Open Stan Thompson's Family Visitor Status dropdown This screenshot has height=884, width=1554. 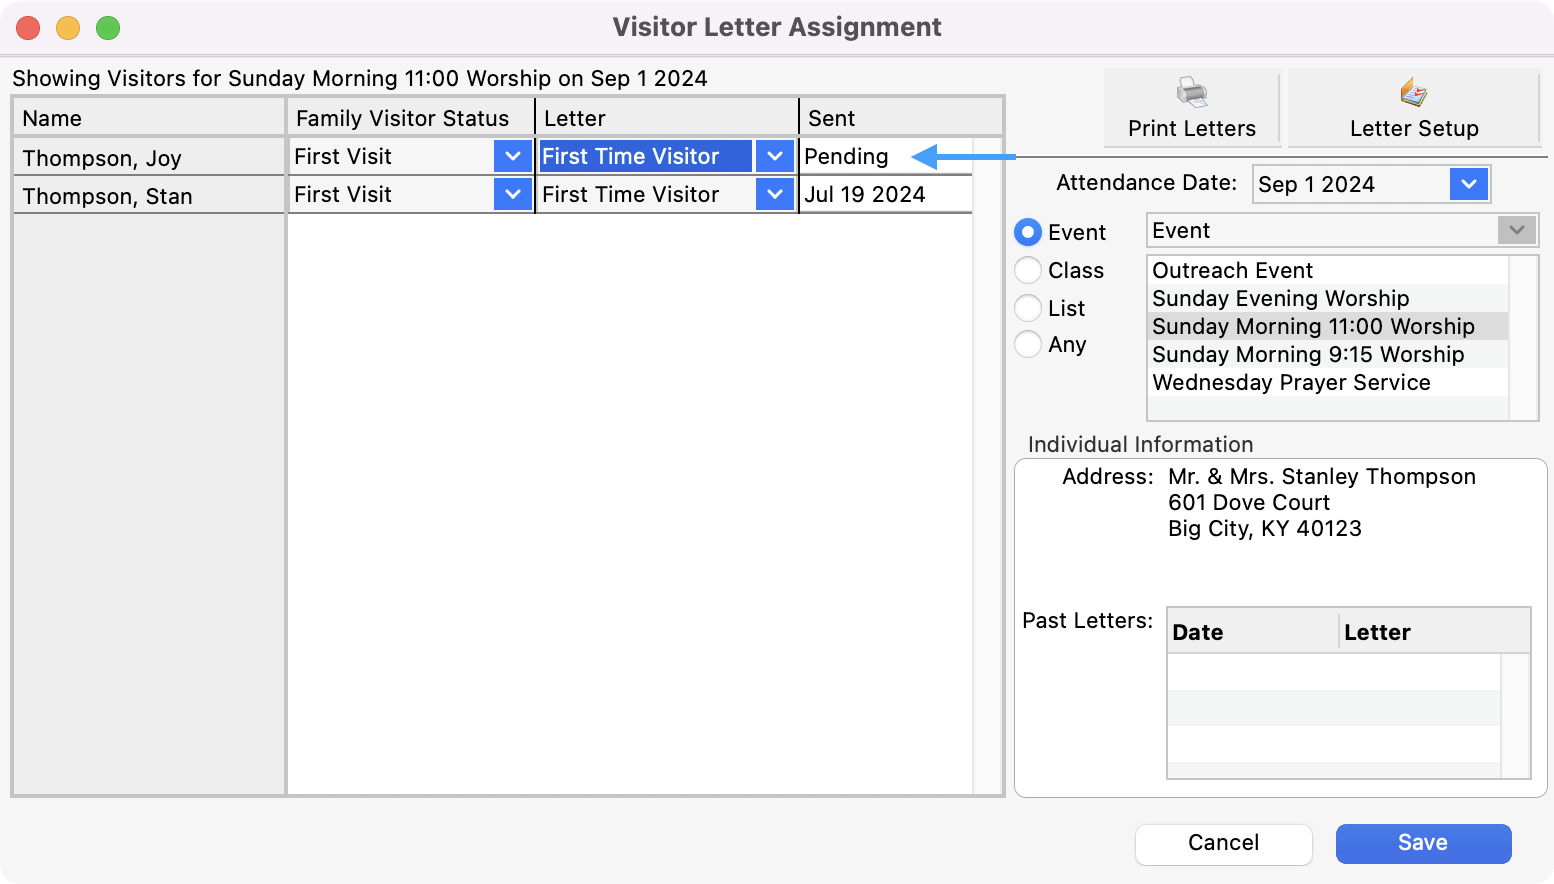click(512, 195)
